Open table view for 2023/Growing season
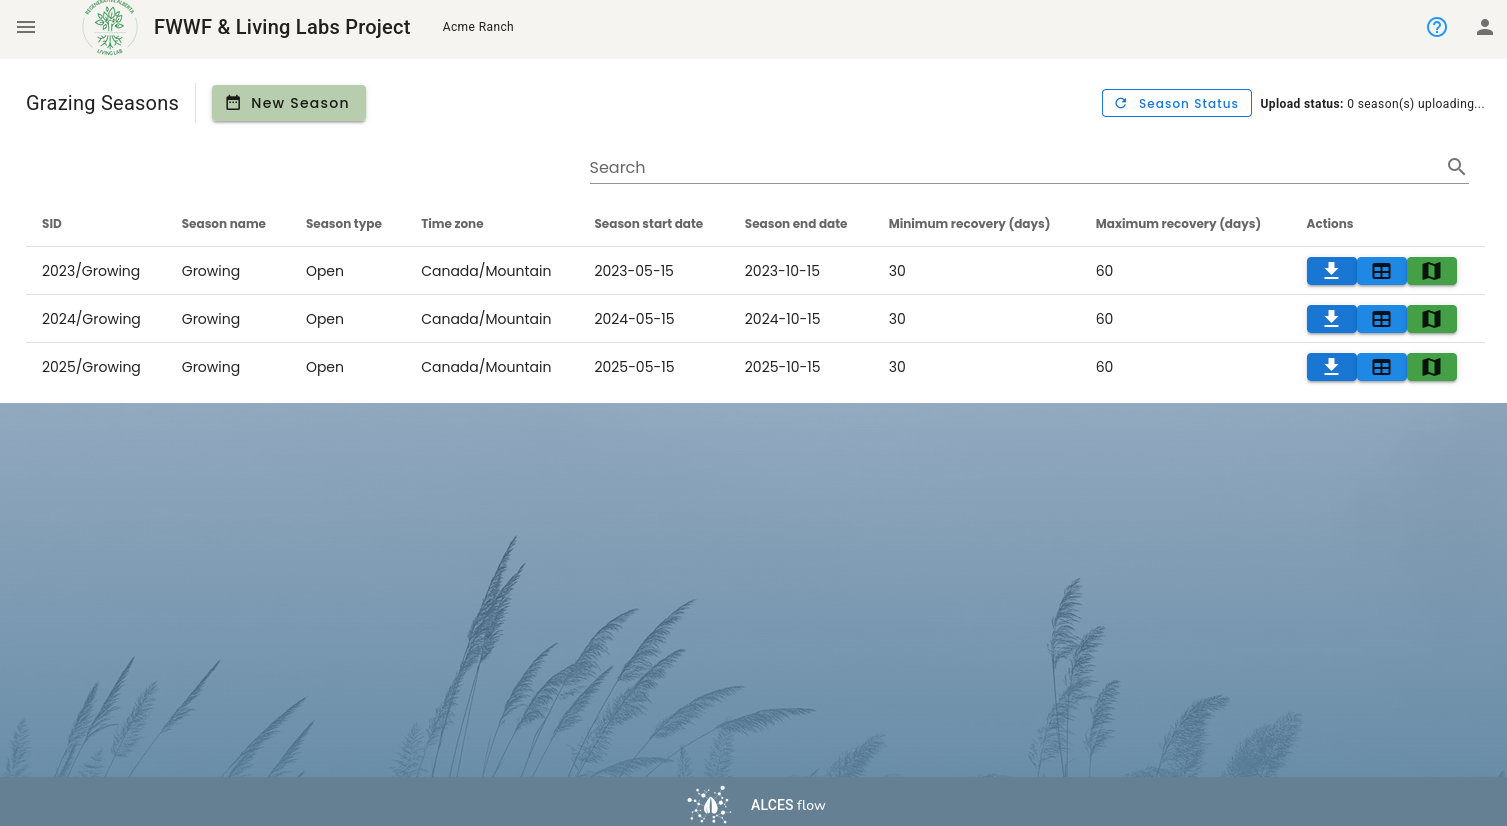The image size is (1507, 826). [x=1381, y=271]
